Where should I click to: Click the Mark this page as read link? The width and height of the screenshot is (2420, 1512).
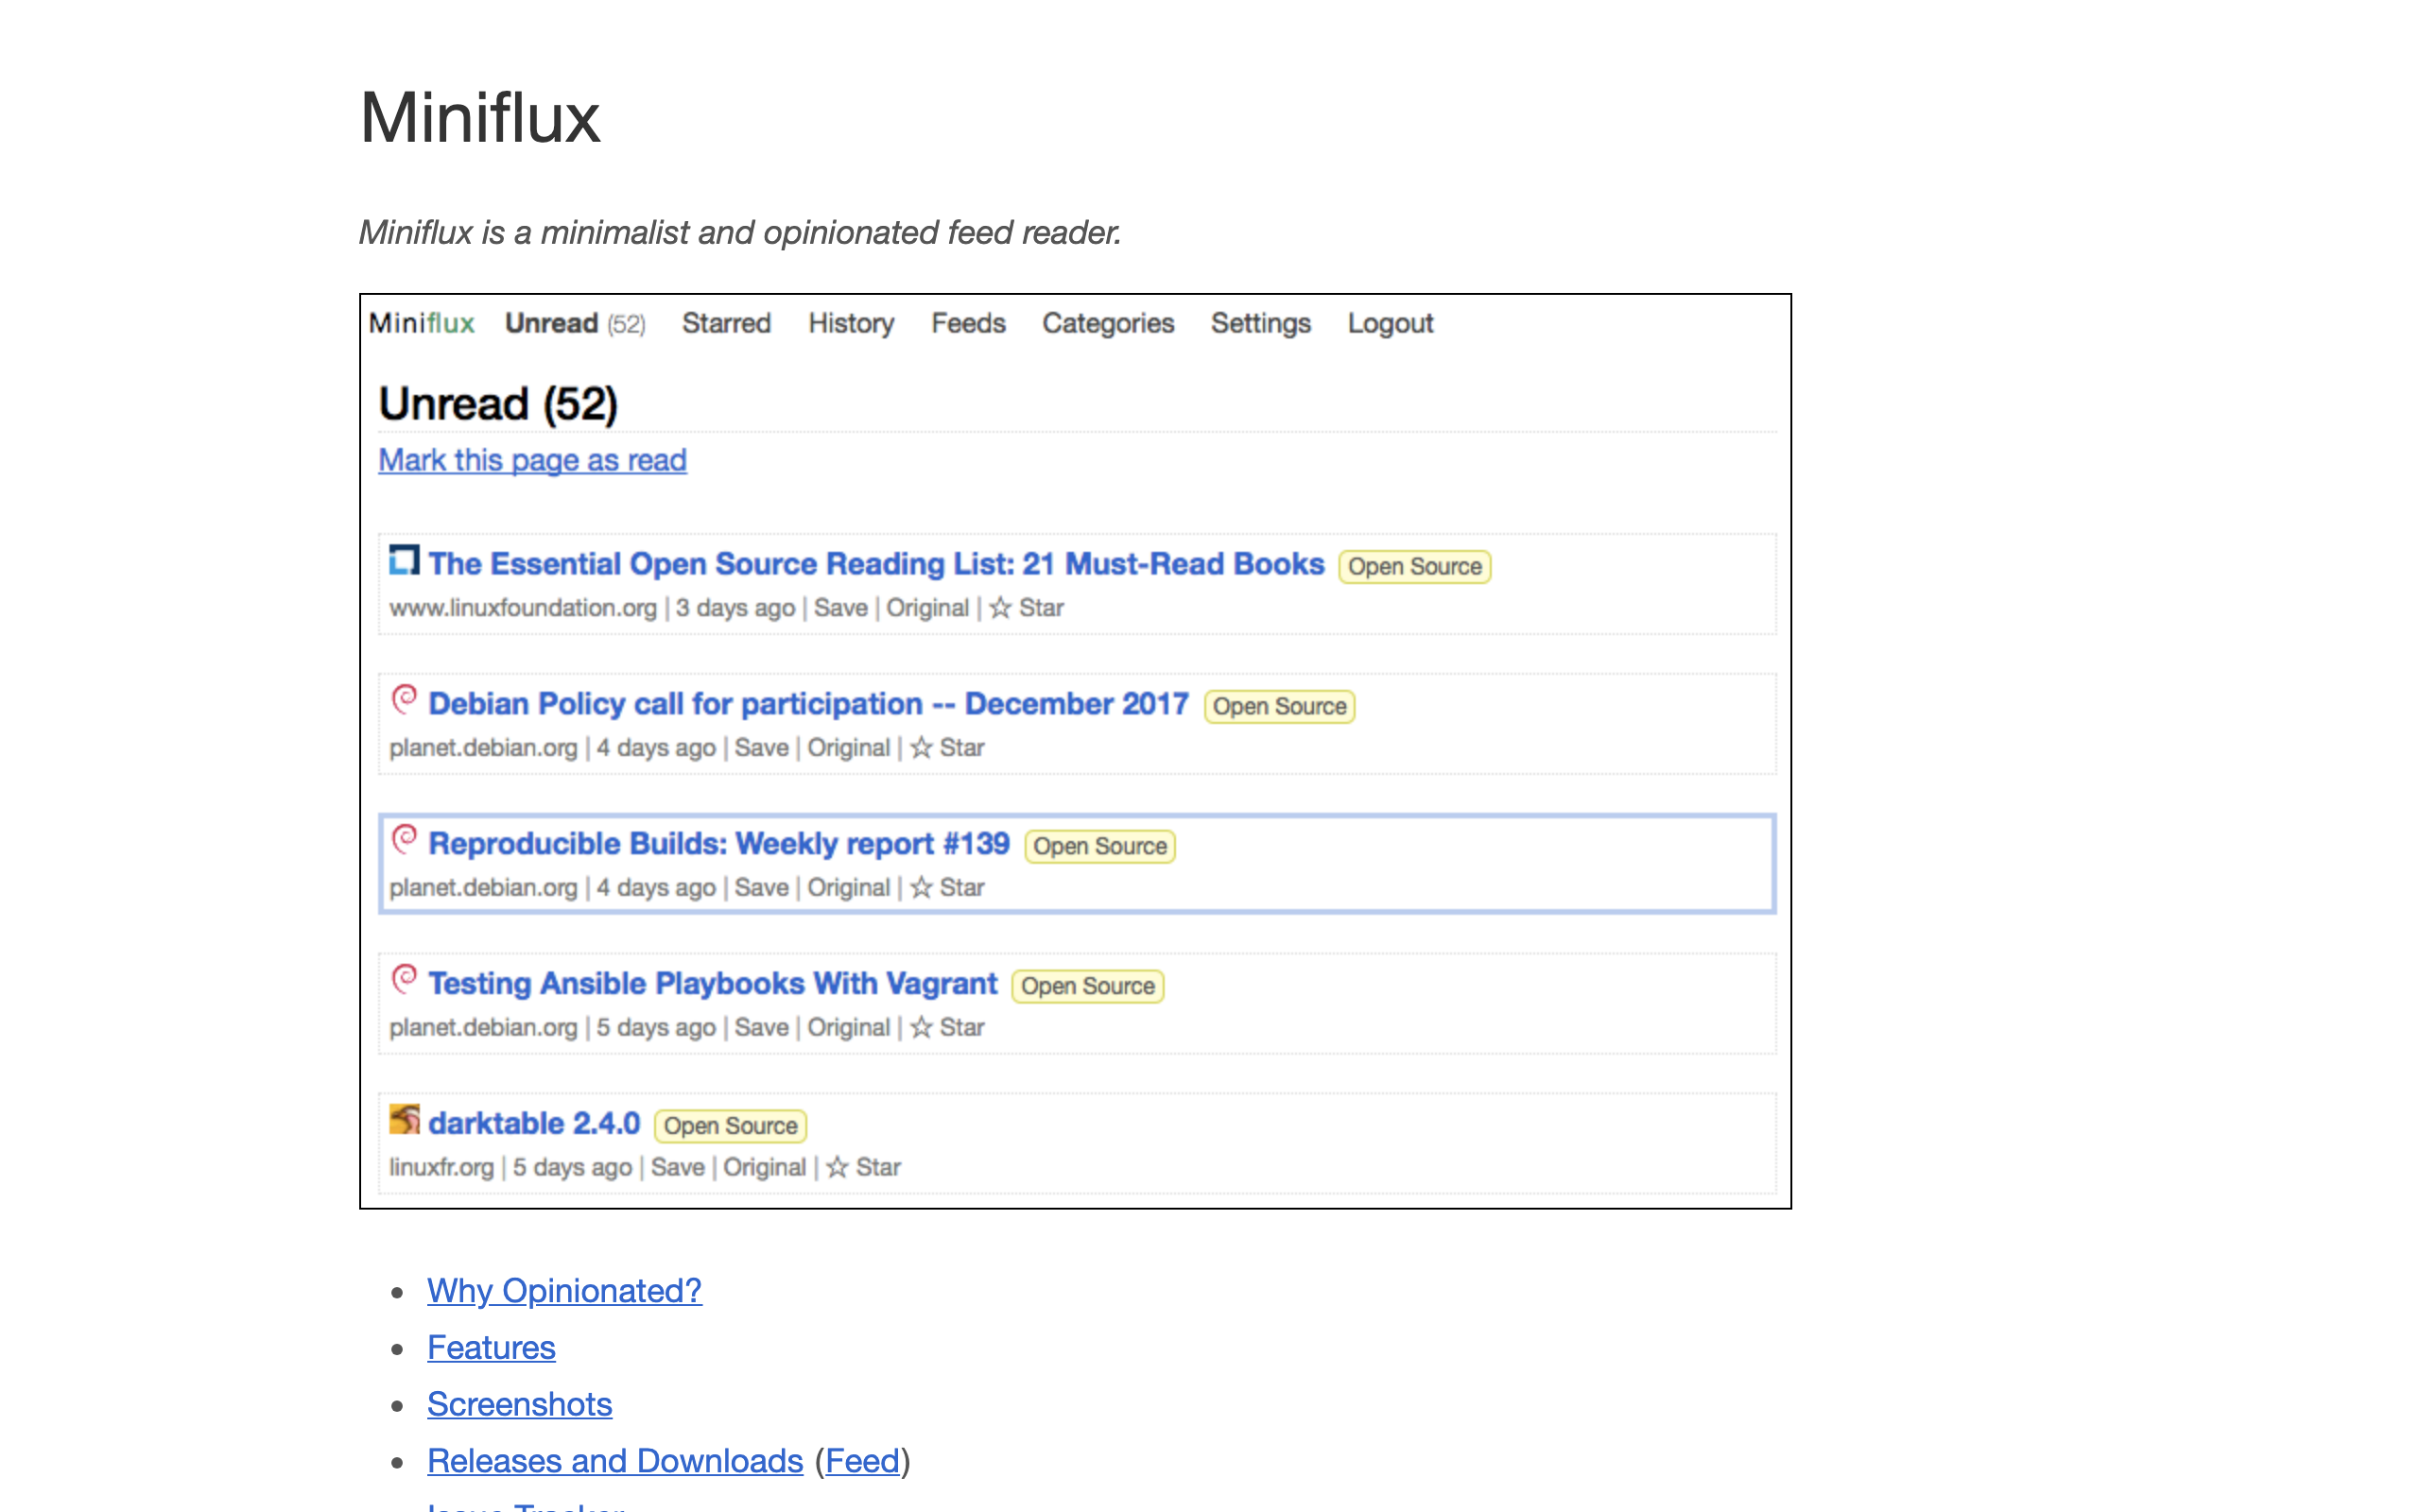532,460
